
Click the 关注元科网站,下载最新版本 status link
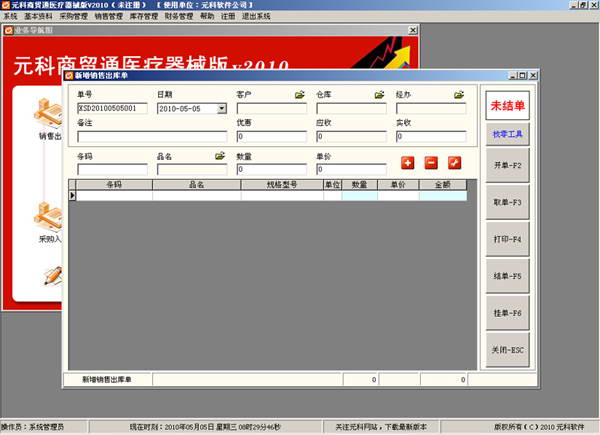click(381, 427)
